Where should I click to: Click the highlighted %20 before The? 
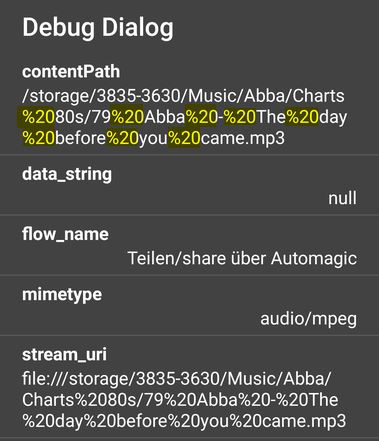(240, 117)
